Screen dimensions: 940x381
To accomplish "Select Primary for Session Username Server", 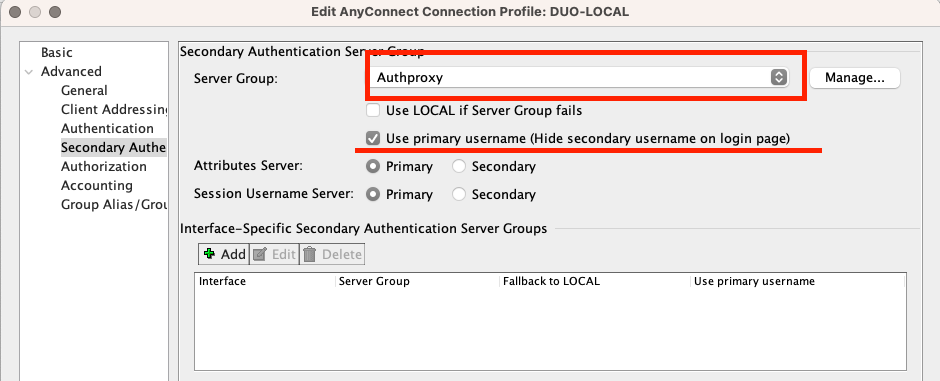I will (373, 195).
